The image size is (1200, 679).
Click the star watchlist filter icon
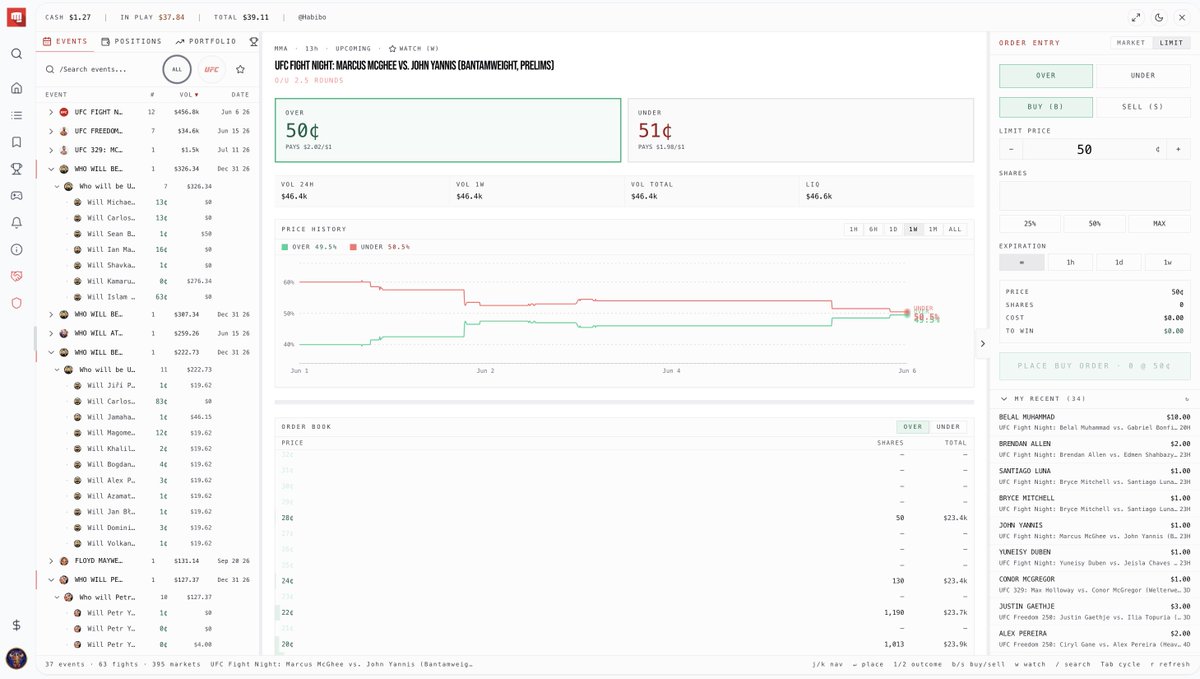tap(240, 69)
